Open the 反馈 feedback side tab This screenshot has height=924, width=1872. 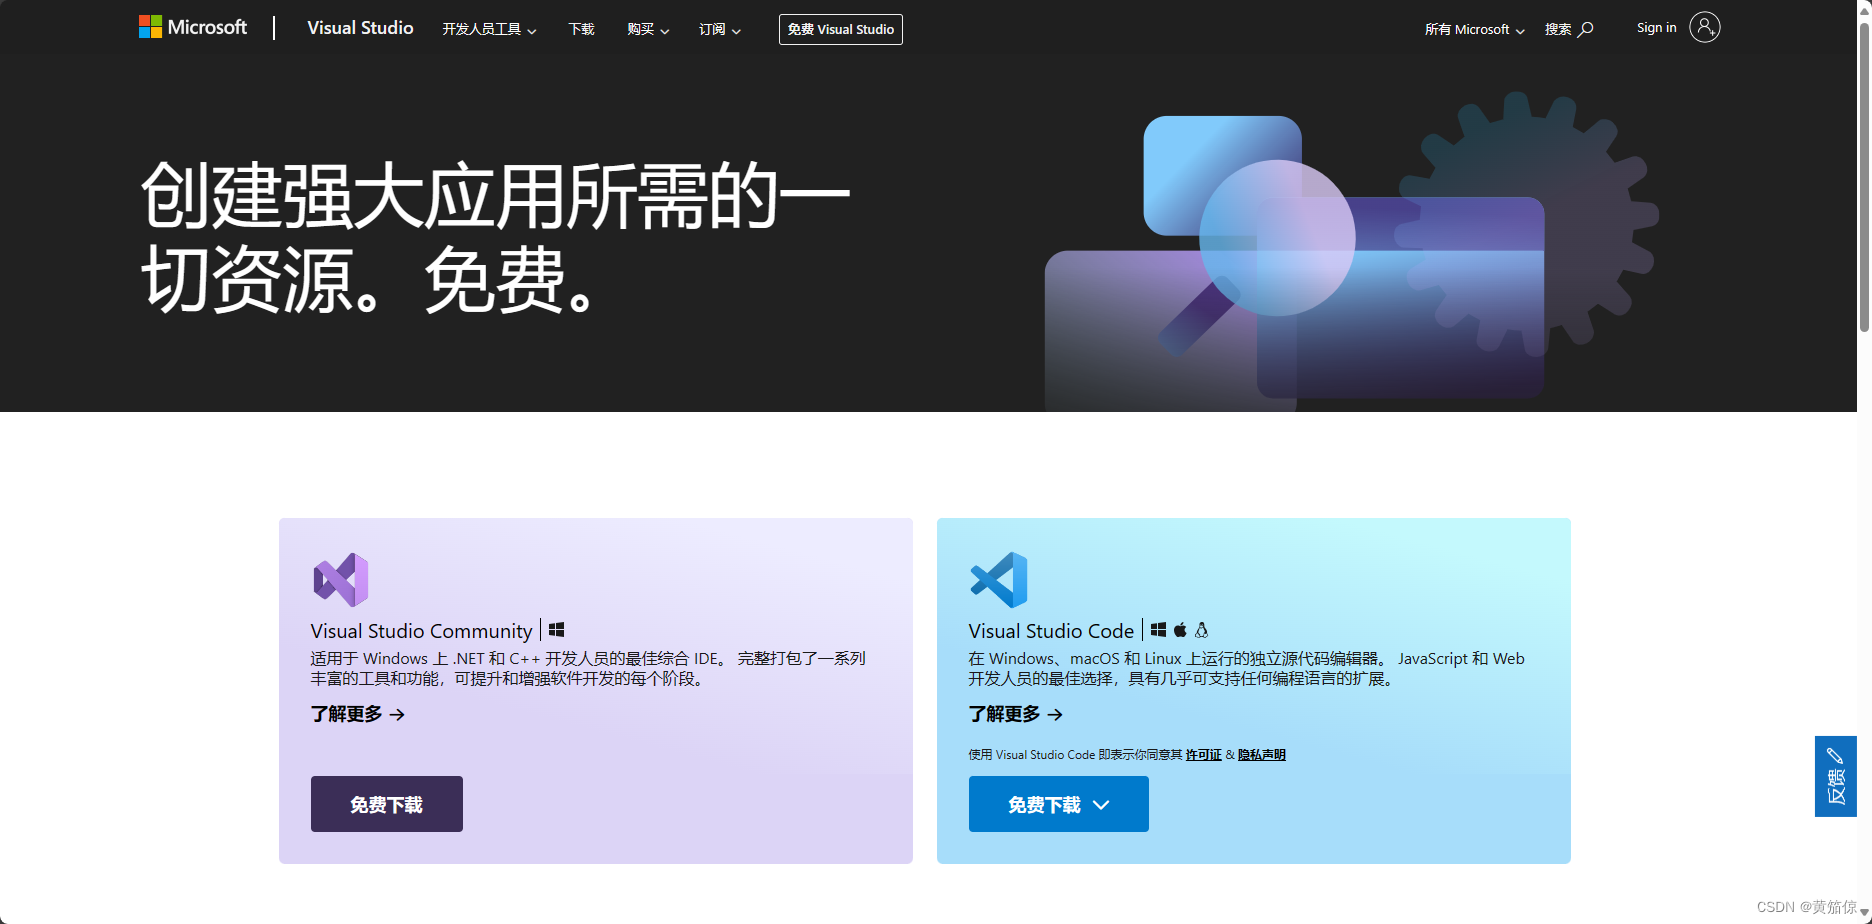[x=1836, y=776]
